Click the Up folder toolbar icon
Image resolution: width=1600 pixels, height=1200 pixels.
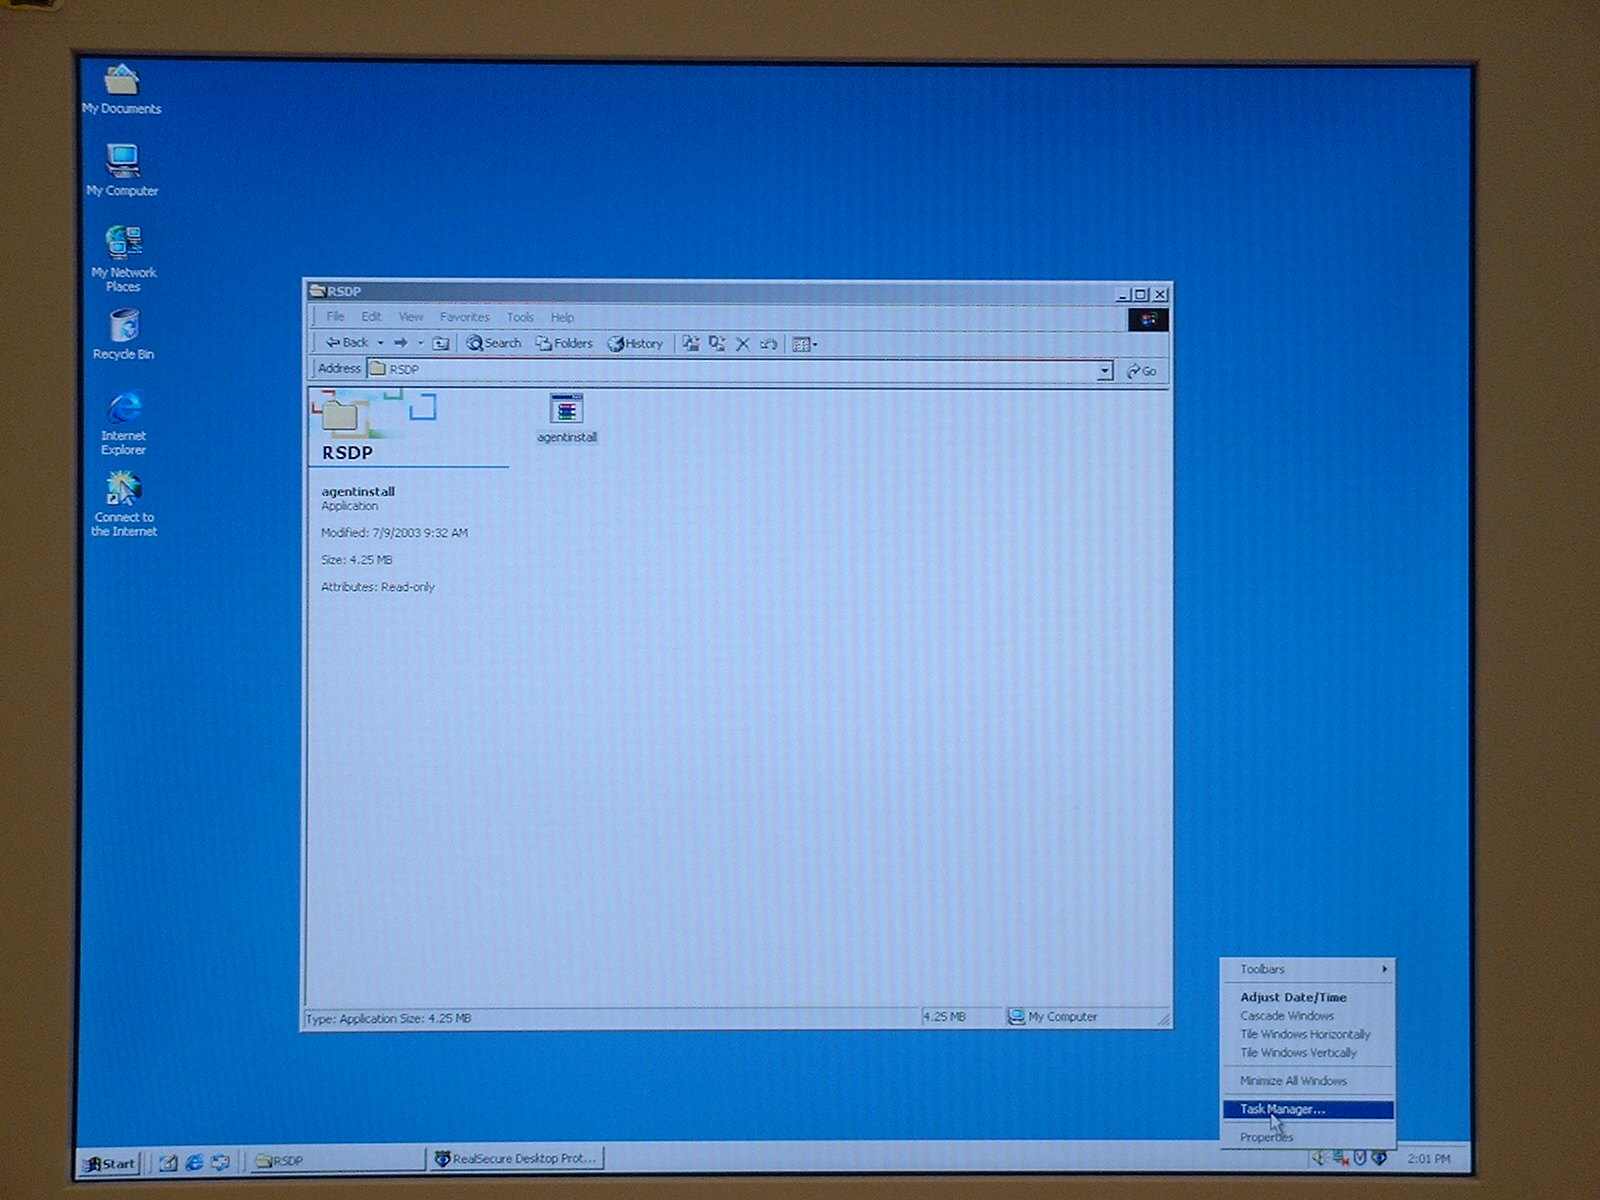click(440, 343)
